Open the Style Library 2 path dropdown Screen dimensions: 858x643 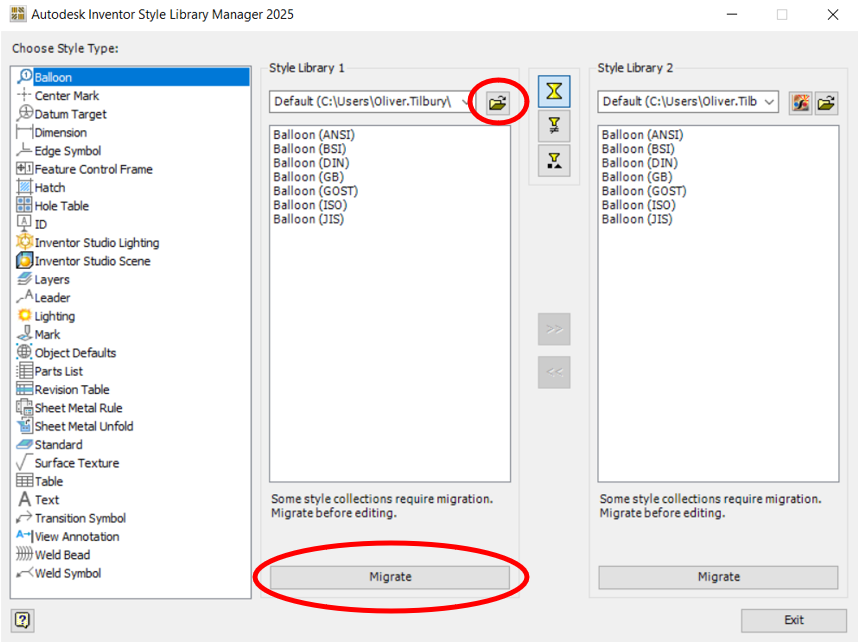770,101
